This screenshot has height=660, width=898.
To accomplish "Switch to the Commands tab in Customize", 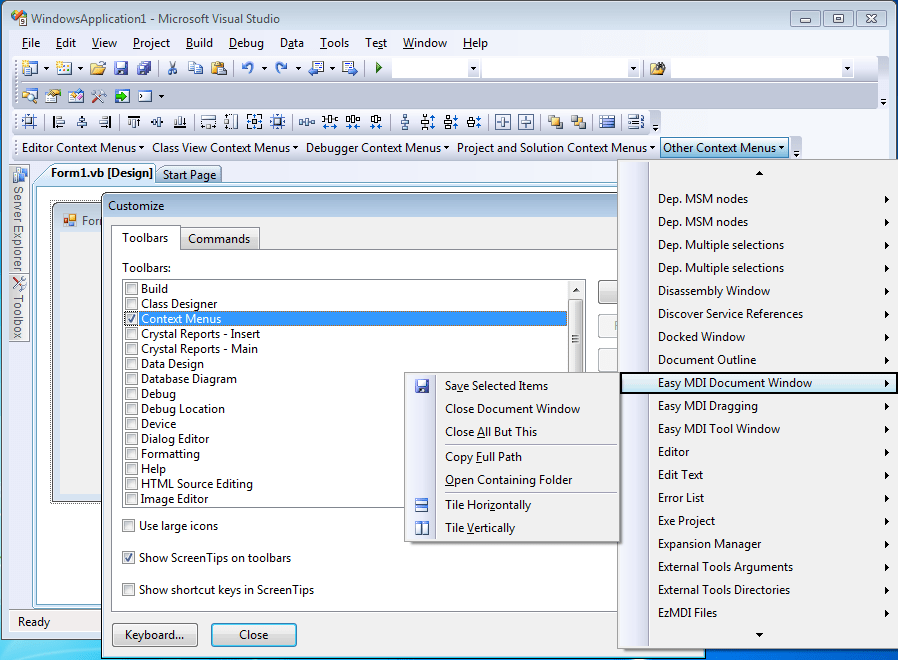I will 219,238.
